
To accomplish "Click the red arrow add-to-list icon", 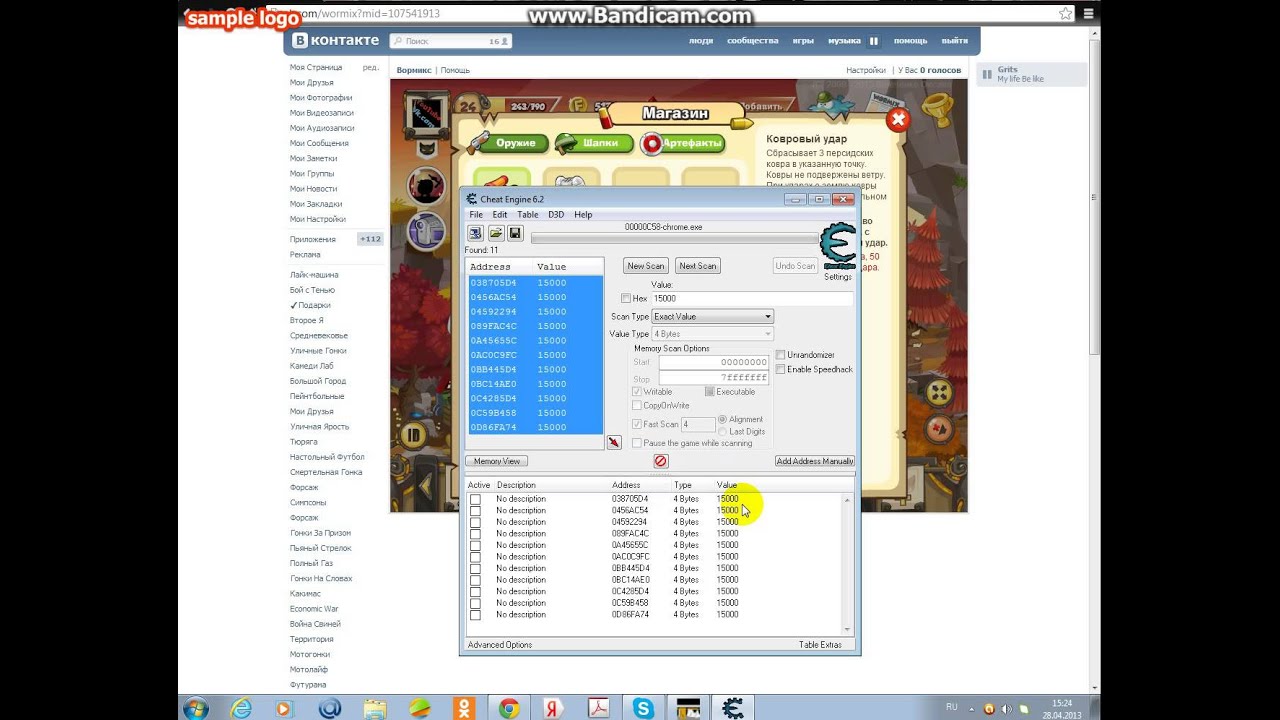I will click(614, 442).
